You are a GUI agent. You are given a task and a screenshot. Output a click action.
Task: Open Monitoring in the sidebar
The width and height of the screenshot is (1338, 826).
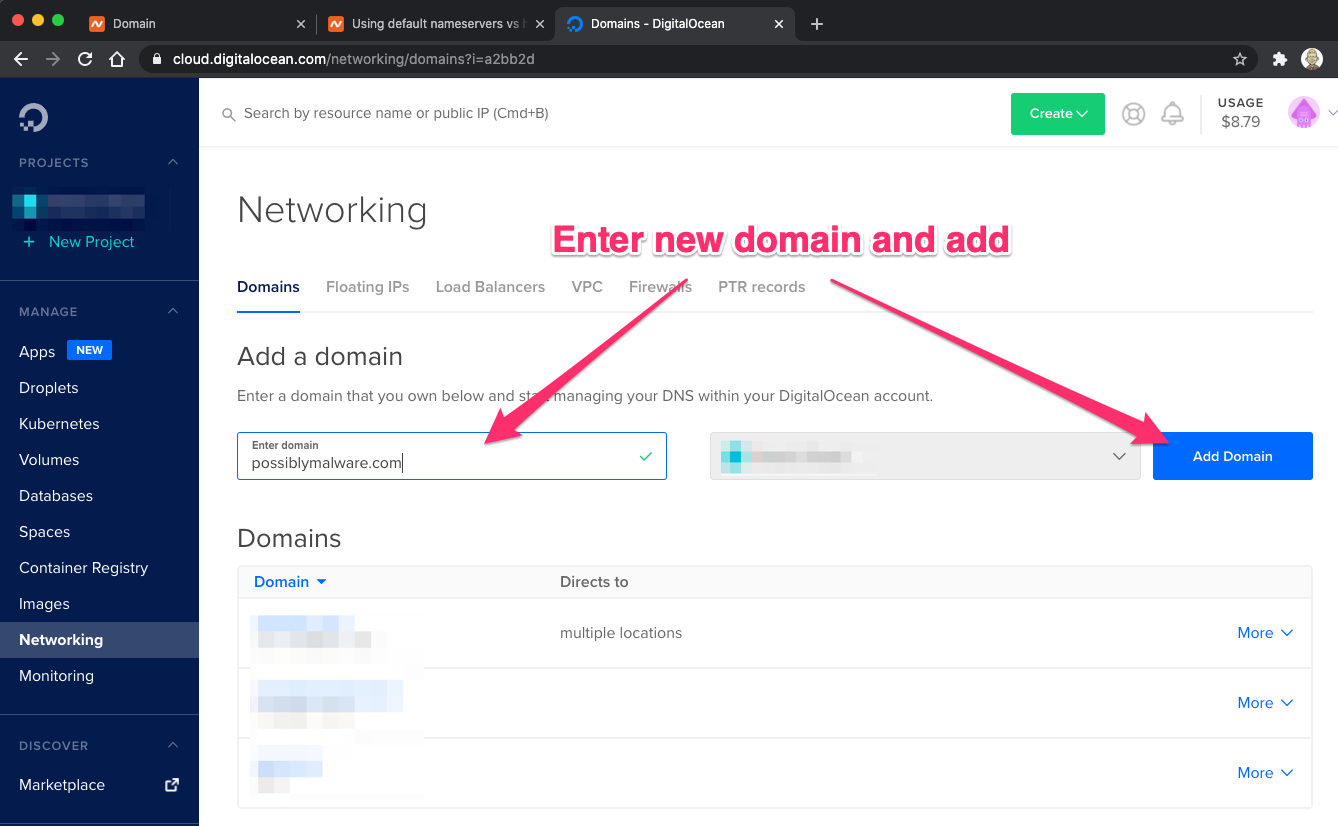(x=56, y=676)
